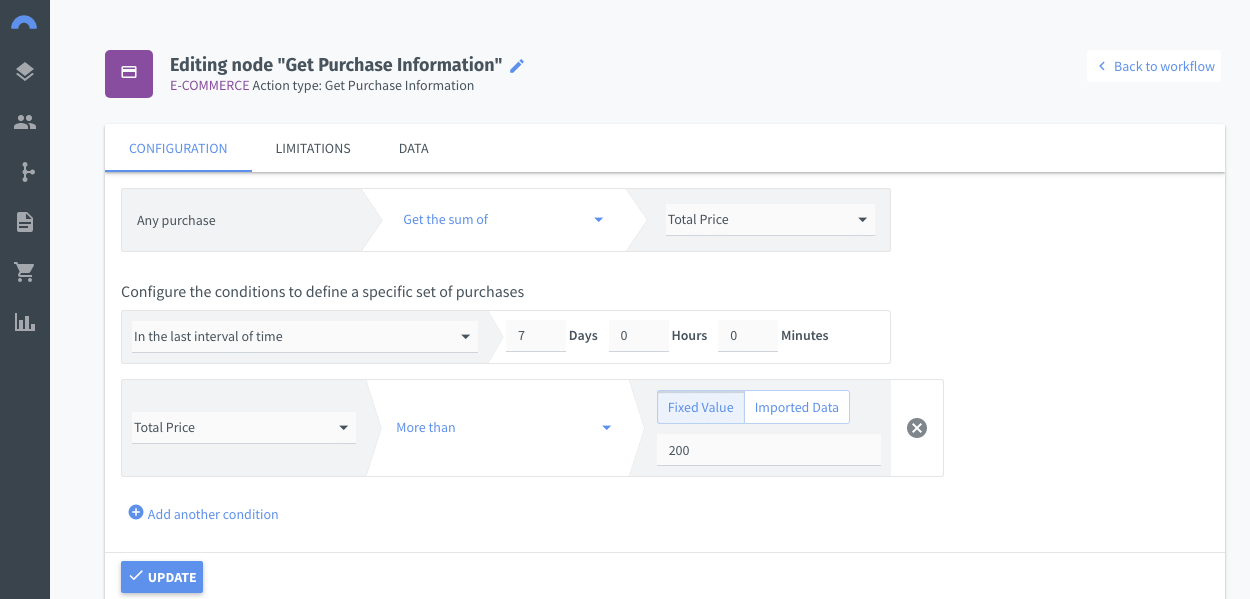Click the Days input field

(x=536, y=336)
